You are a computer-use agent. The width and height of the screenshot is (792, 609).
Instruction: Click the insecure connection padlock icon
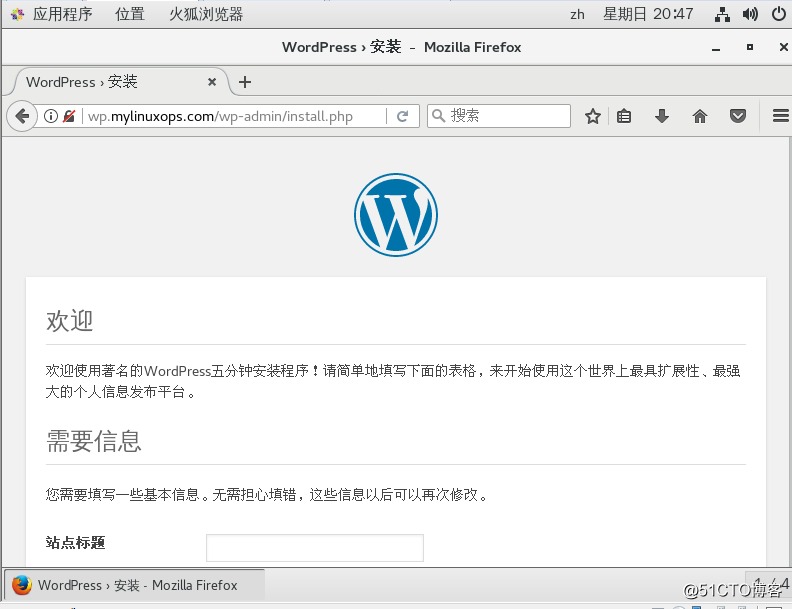pyautogui.click(x=69, y=116)
